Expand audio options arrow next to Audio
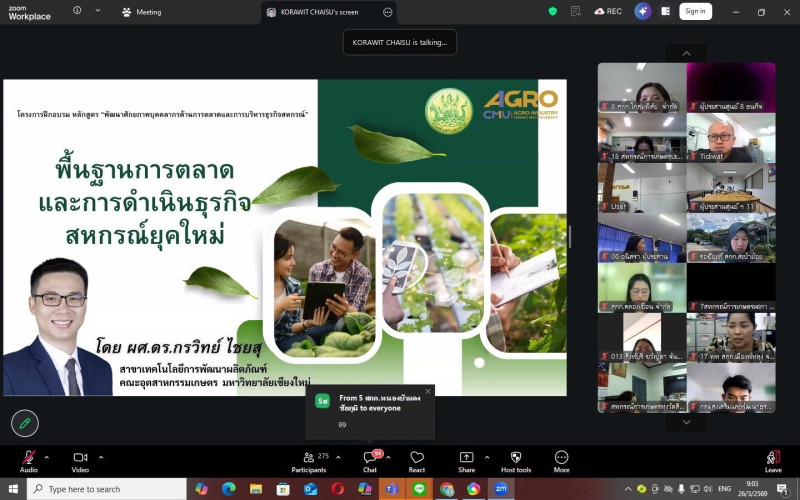Viewport: 800px width, 500px height. (x=47, y=456)
